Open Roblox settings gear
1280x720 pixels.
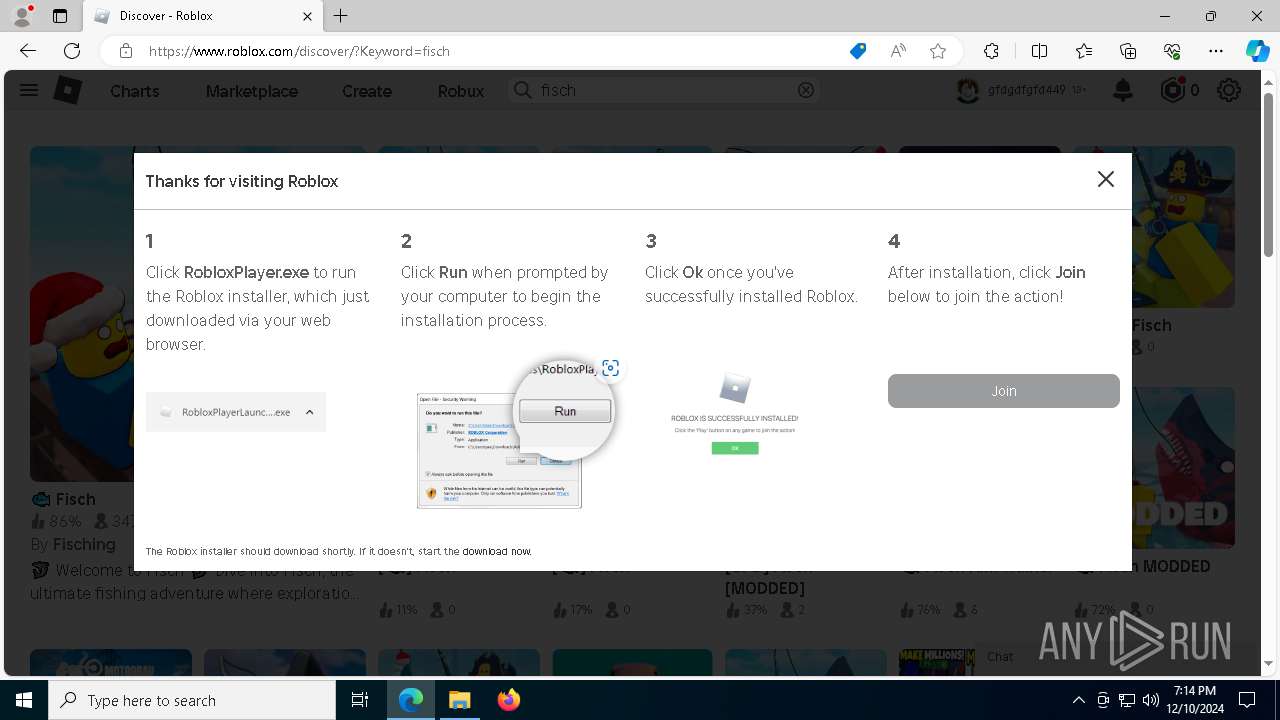tap(1229, 90)
